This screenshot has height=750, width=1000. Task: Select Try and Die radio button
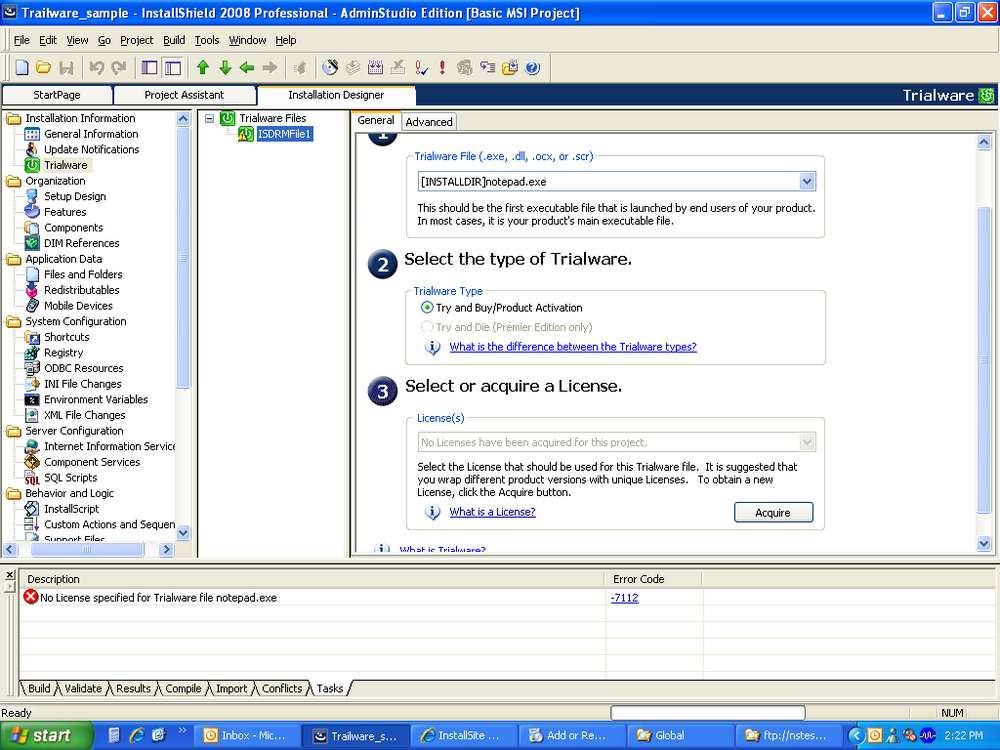tap(428, 327)
